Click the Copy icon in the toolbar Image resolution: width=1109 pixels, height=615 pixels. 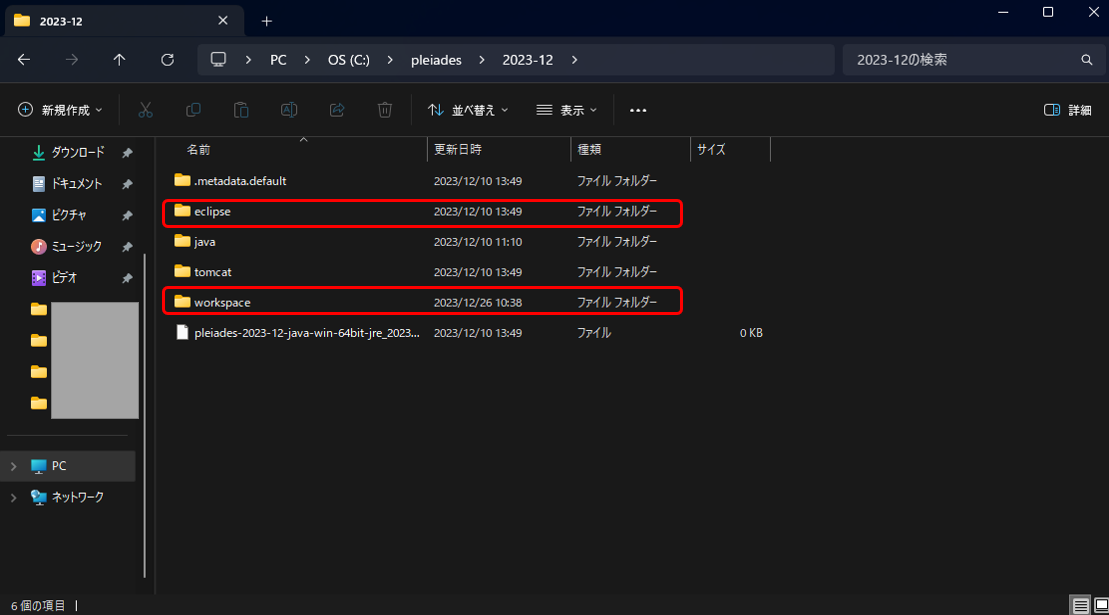[192, 110]
